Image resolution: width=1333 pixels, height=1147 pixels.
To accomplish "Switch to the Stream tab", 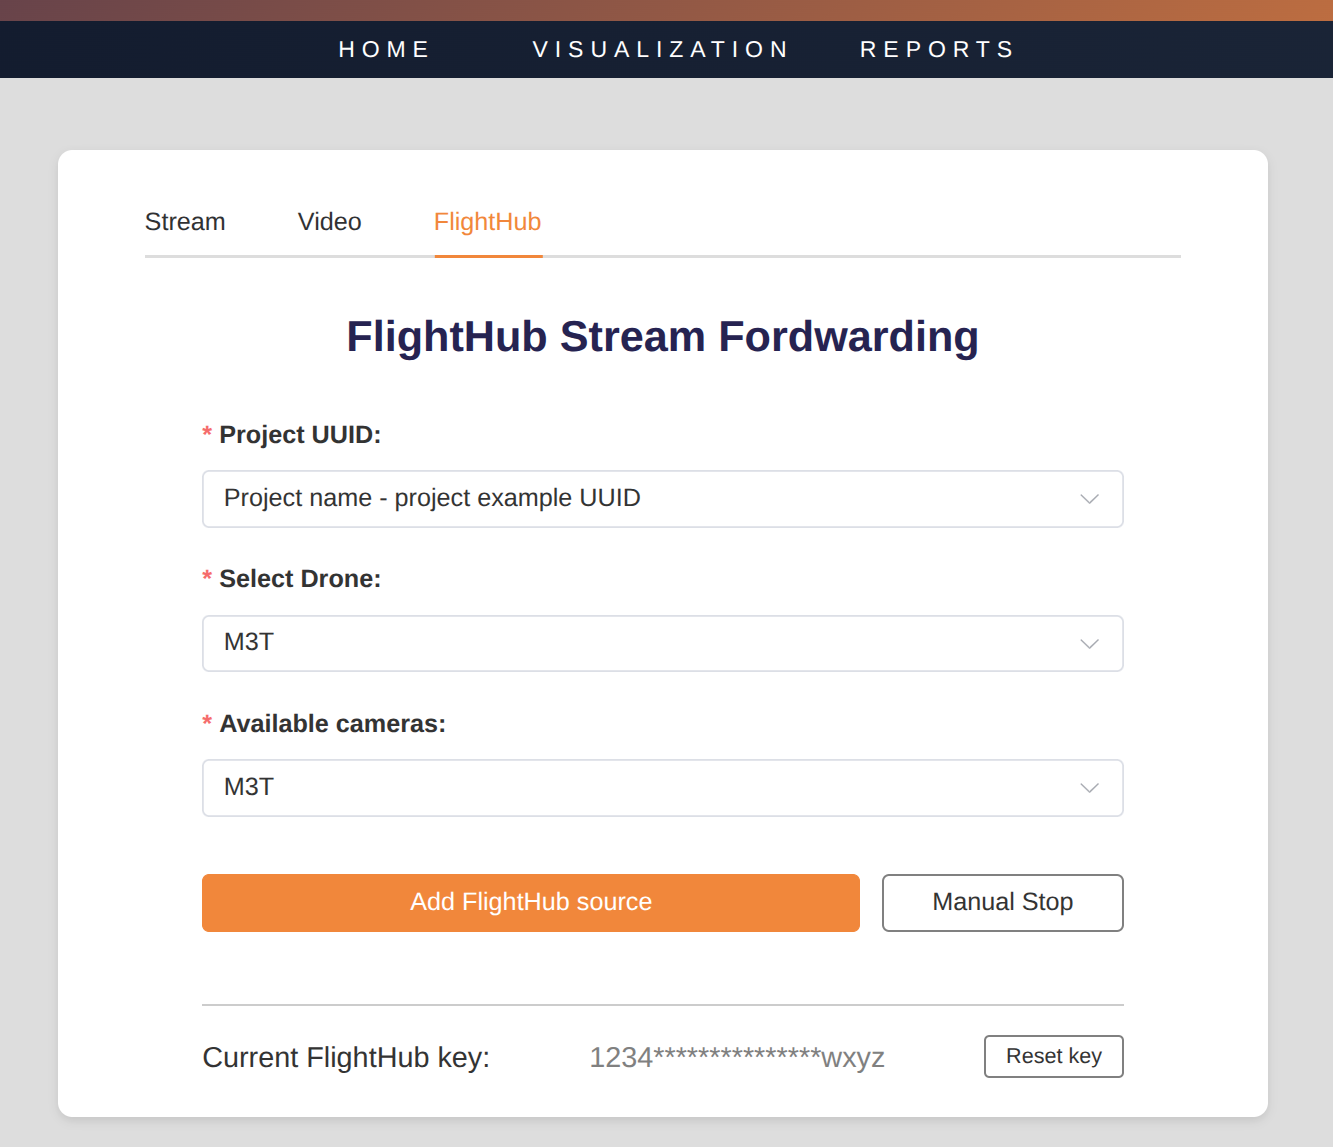I will pos(185,222).
